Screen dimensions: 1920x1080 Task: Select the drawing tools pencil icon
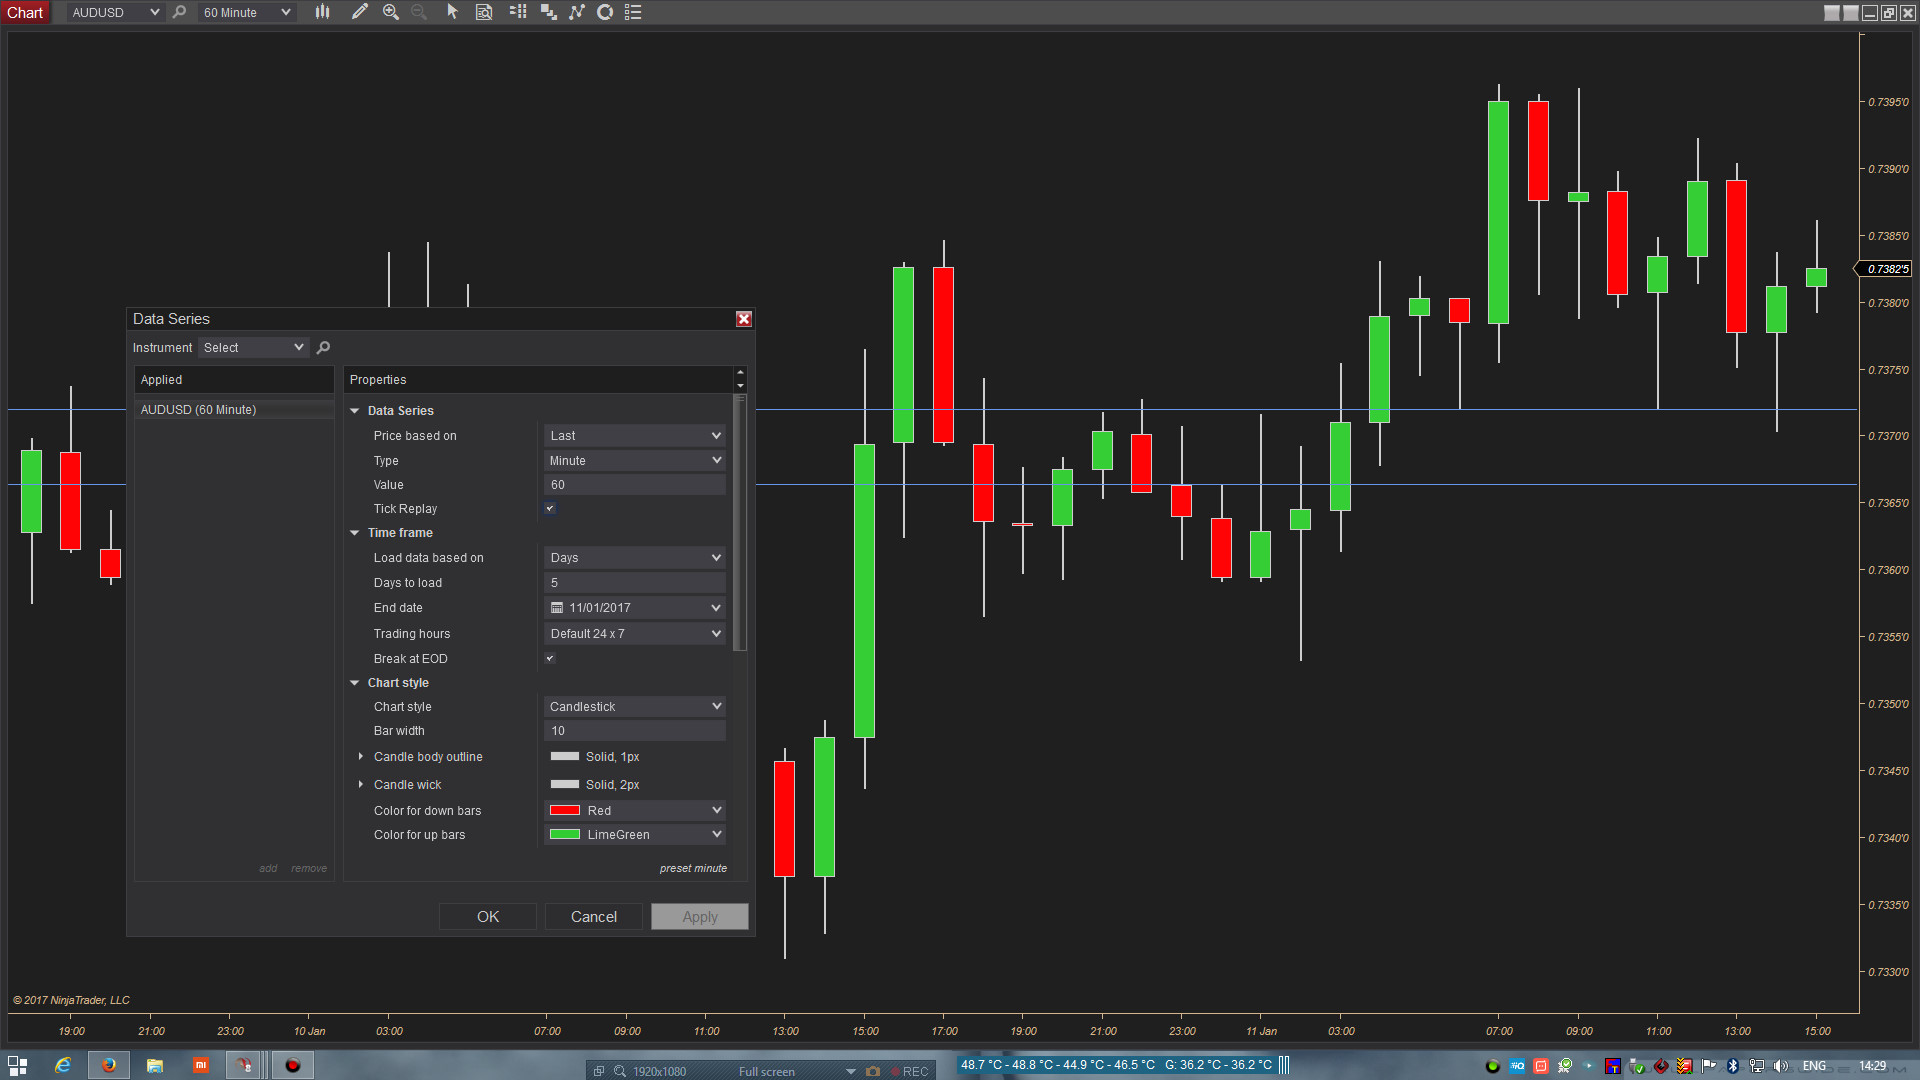(359, 12)
